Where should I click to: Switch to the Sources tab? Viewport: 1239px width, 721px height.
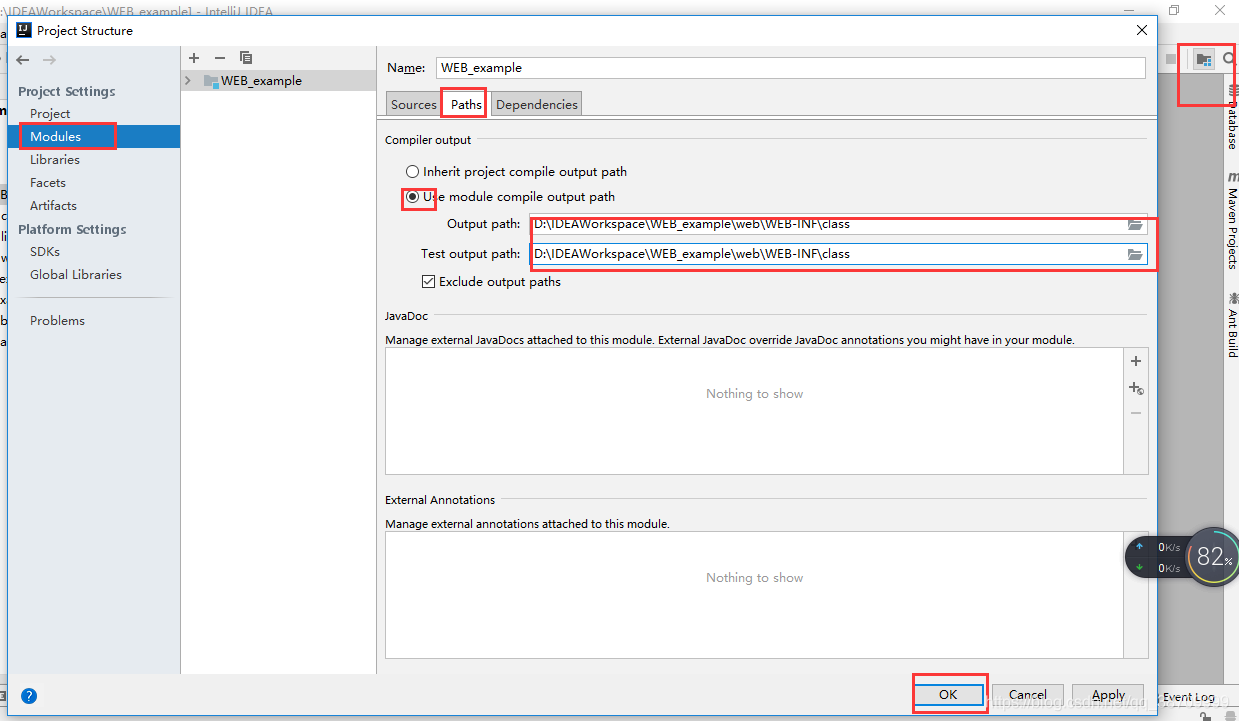click(x=413, y=105)
